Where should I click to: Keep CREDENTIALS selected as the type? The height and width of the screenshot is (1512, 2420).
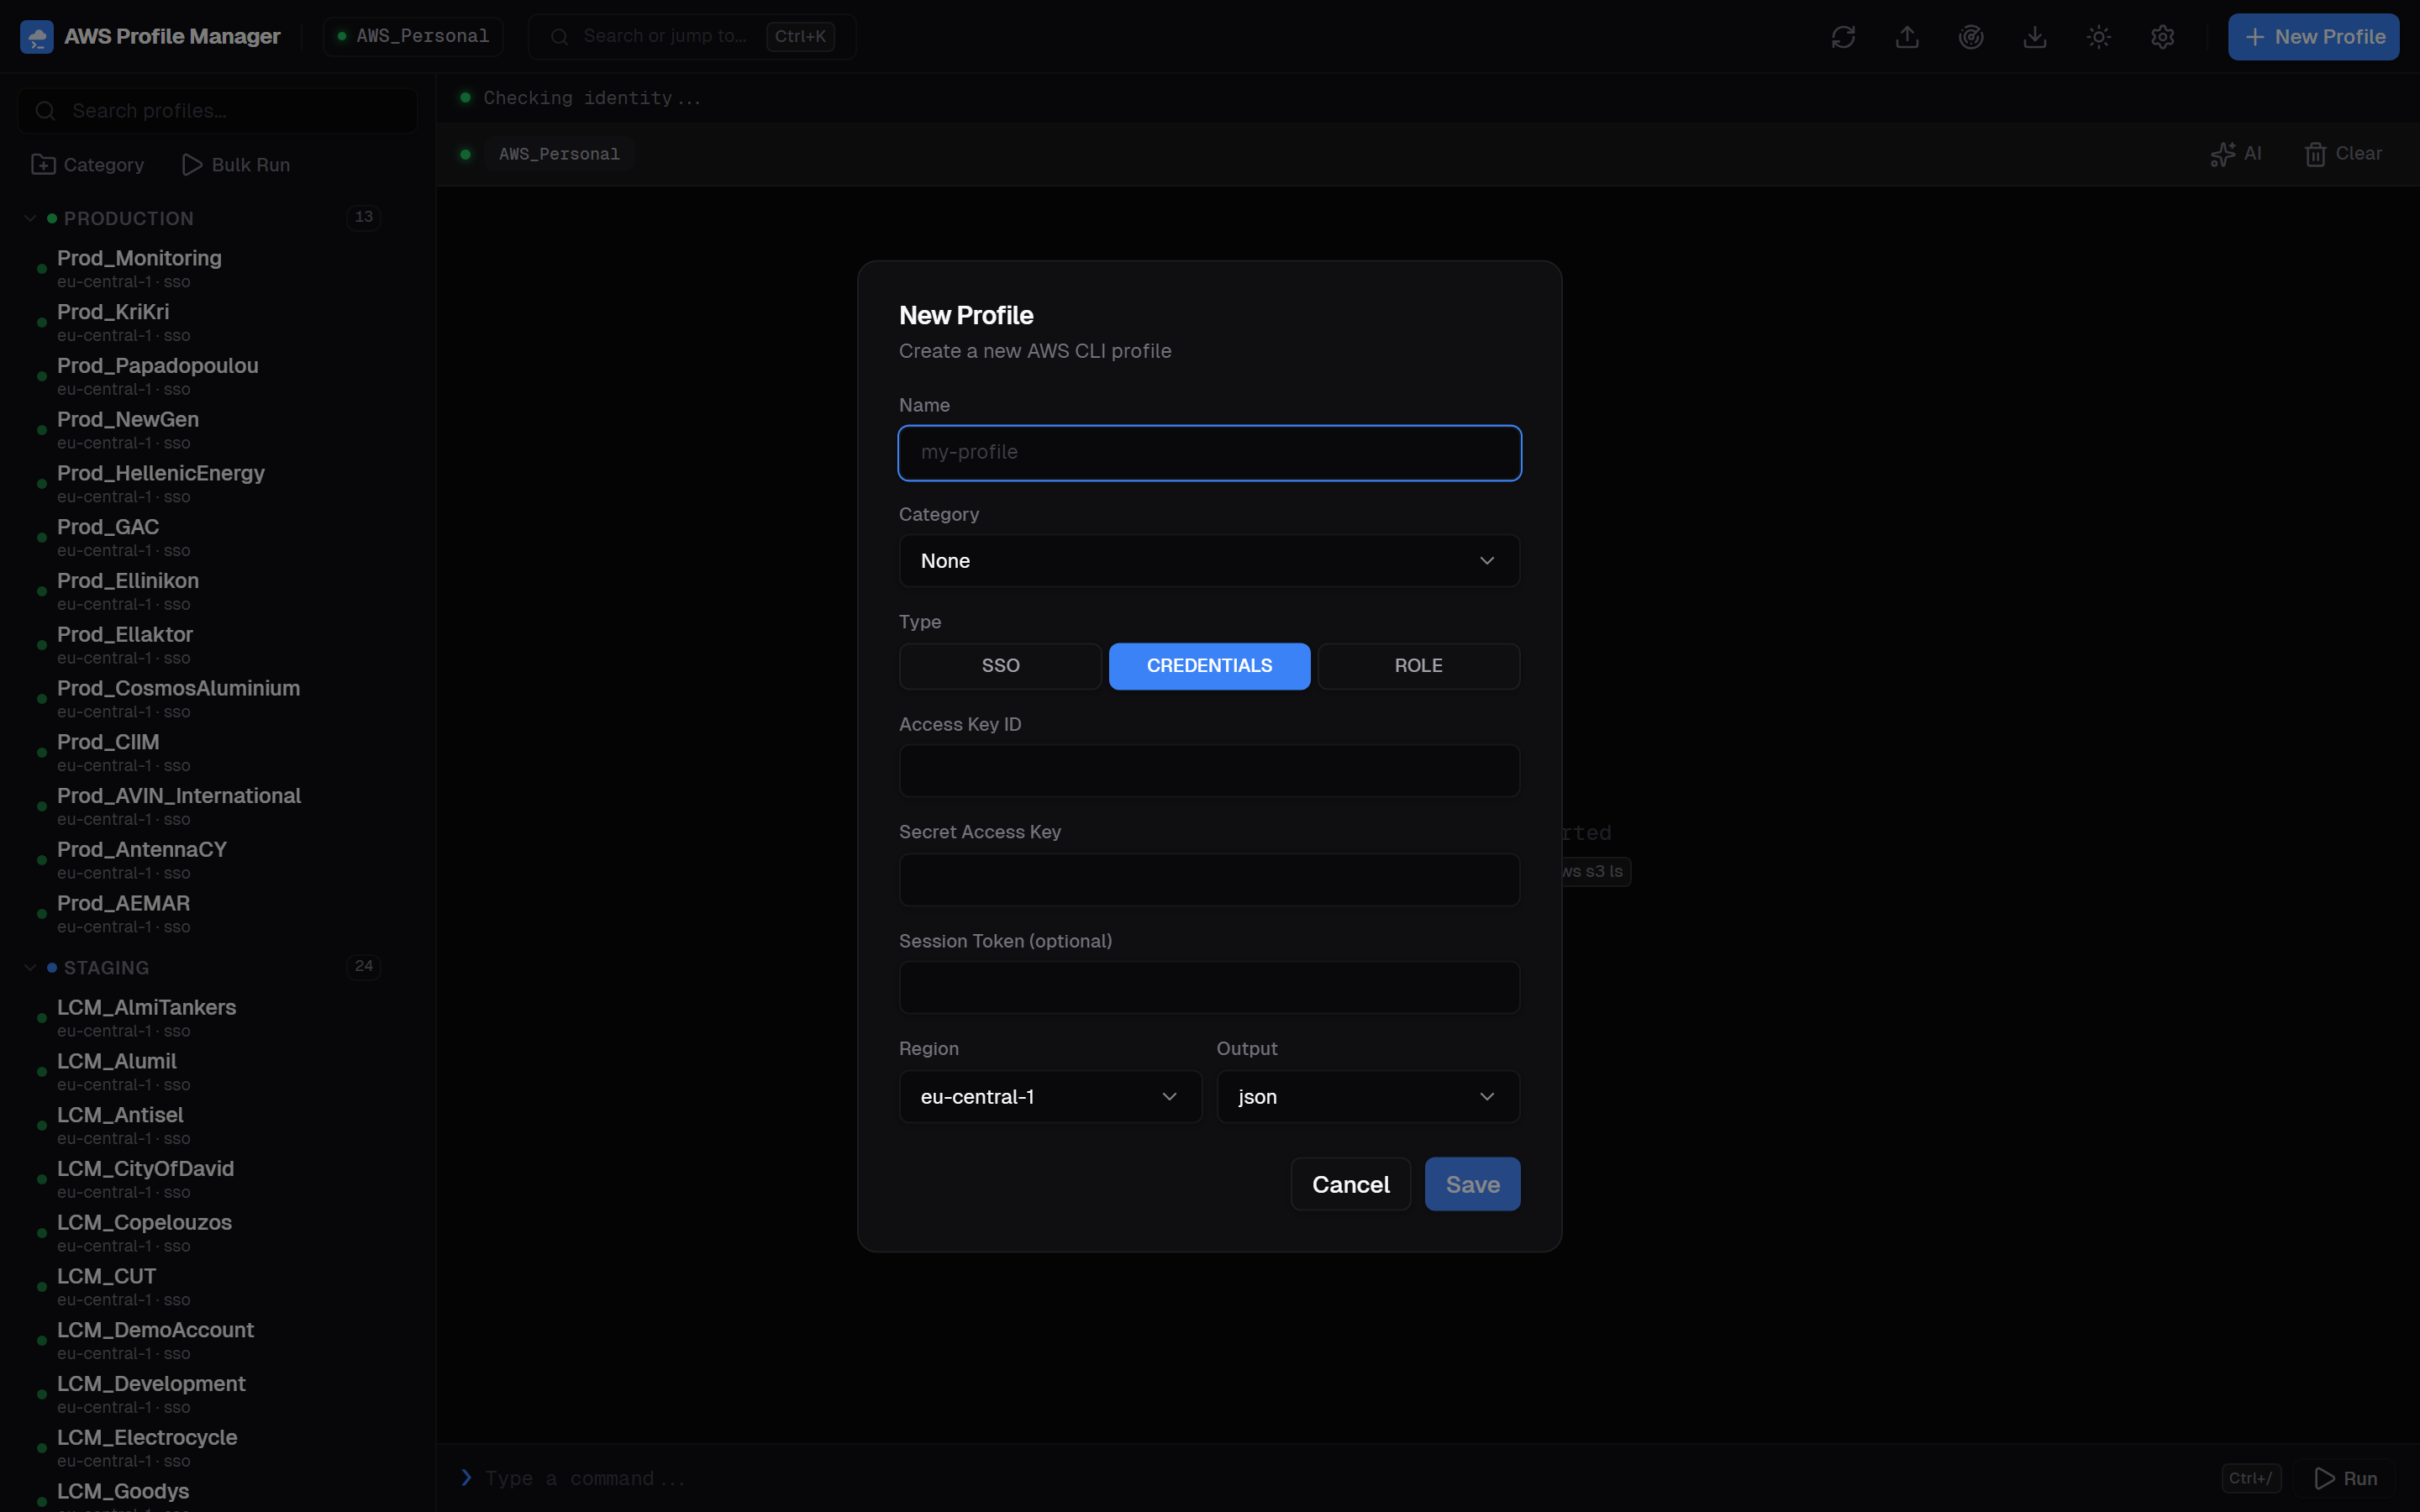coord(1208,665)
